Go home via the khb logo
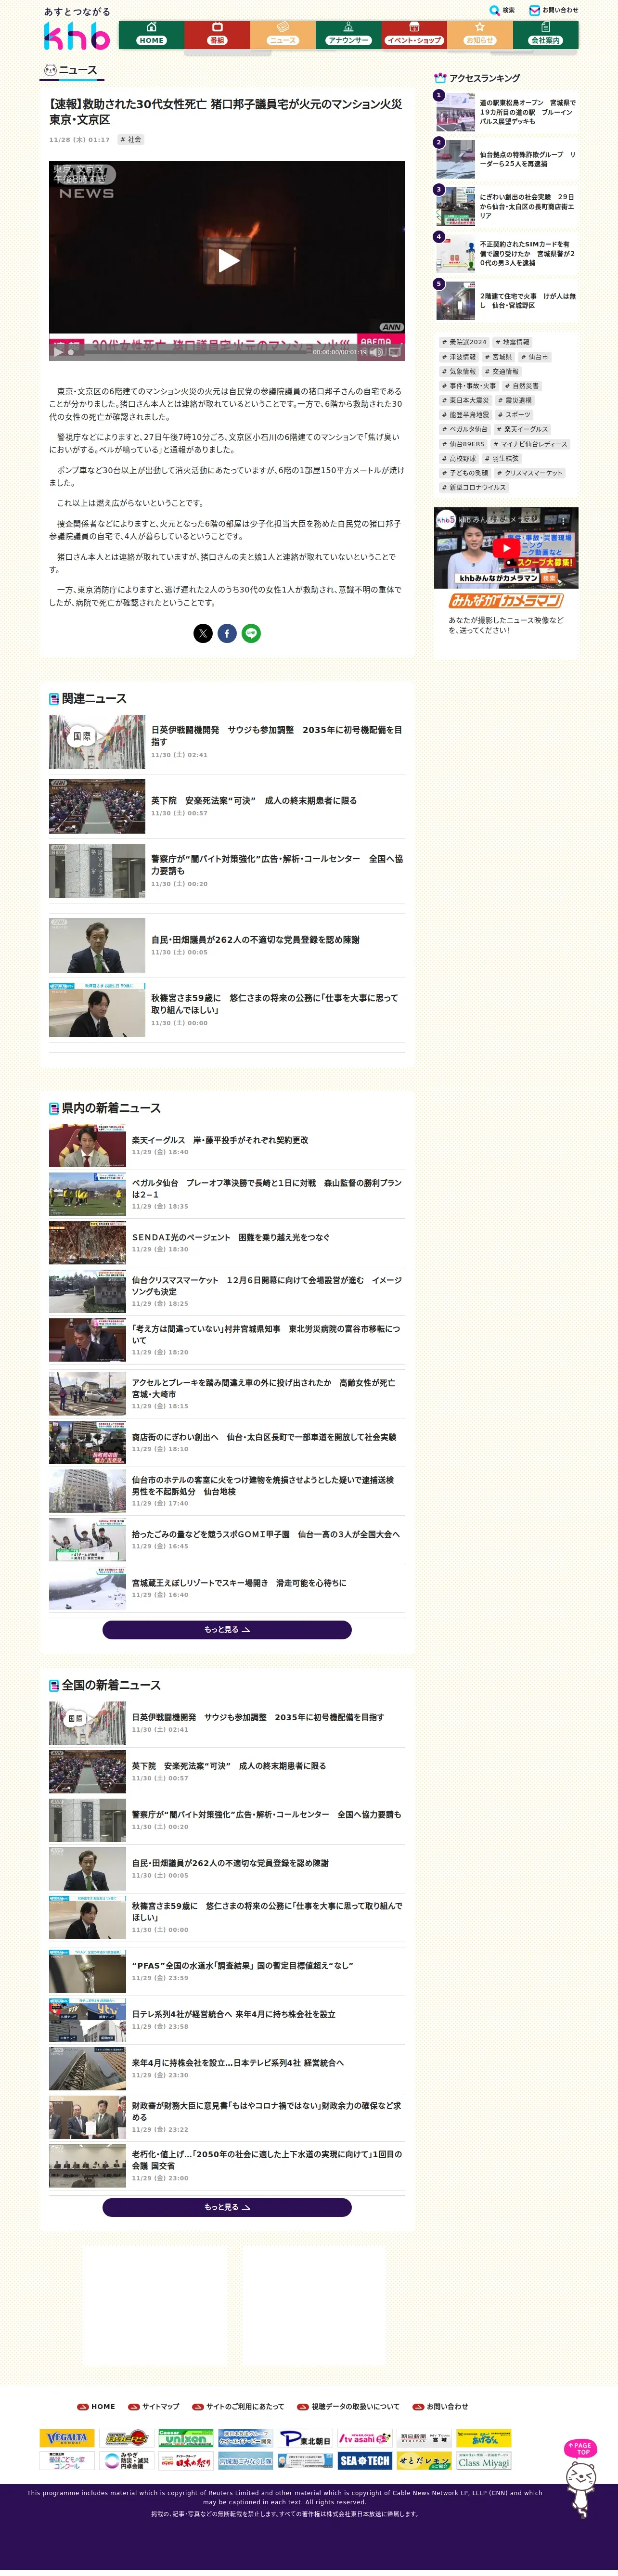 click(76, 37)
